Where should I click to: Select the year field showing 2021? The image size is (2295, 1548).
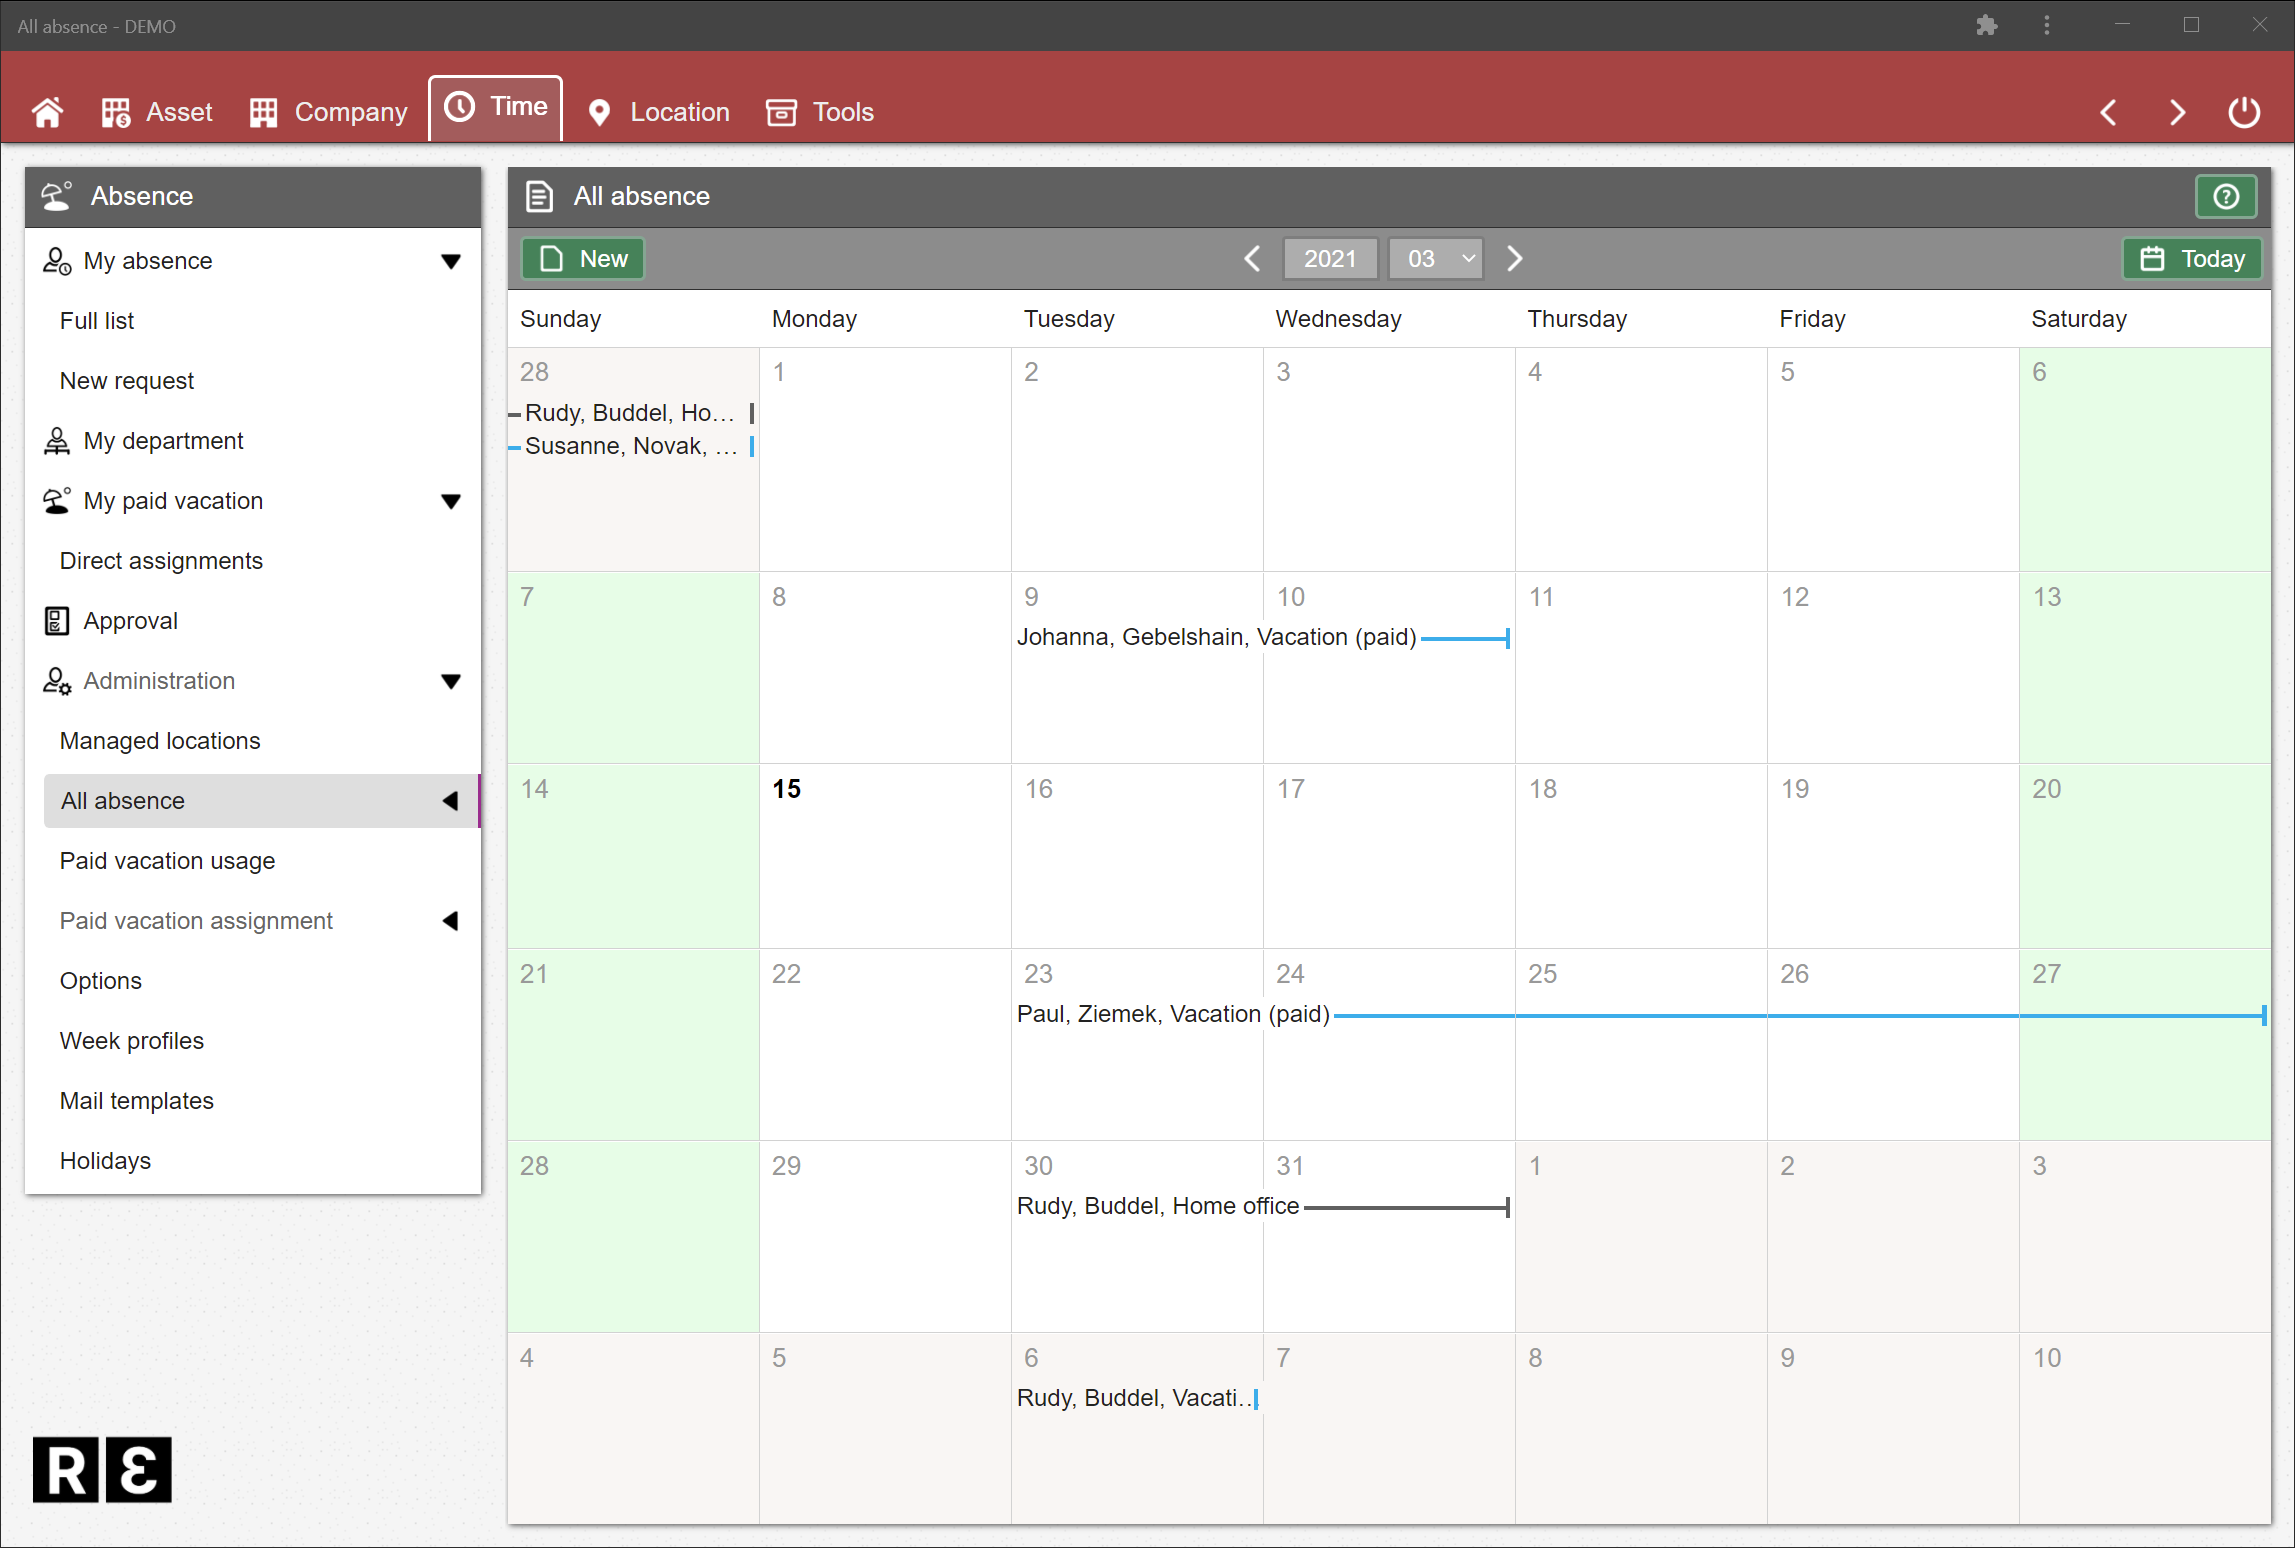[1330, 258]
